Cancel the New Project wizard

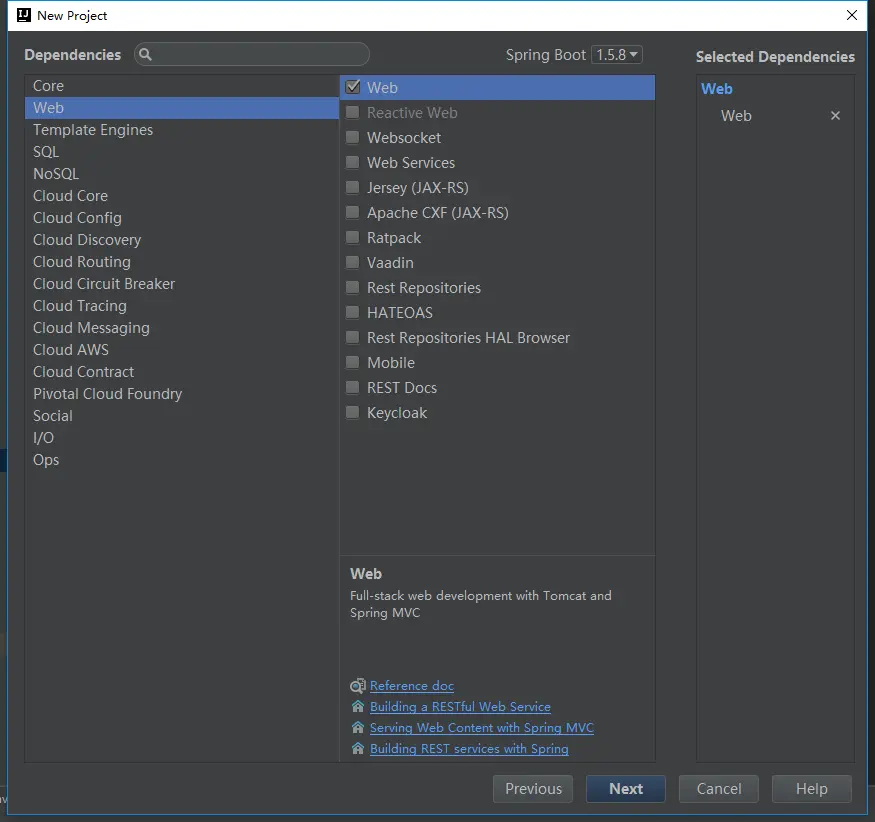click(x=719, y=789)
